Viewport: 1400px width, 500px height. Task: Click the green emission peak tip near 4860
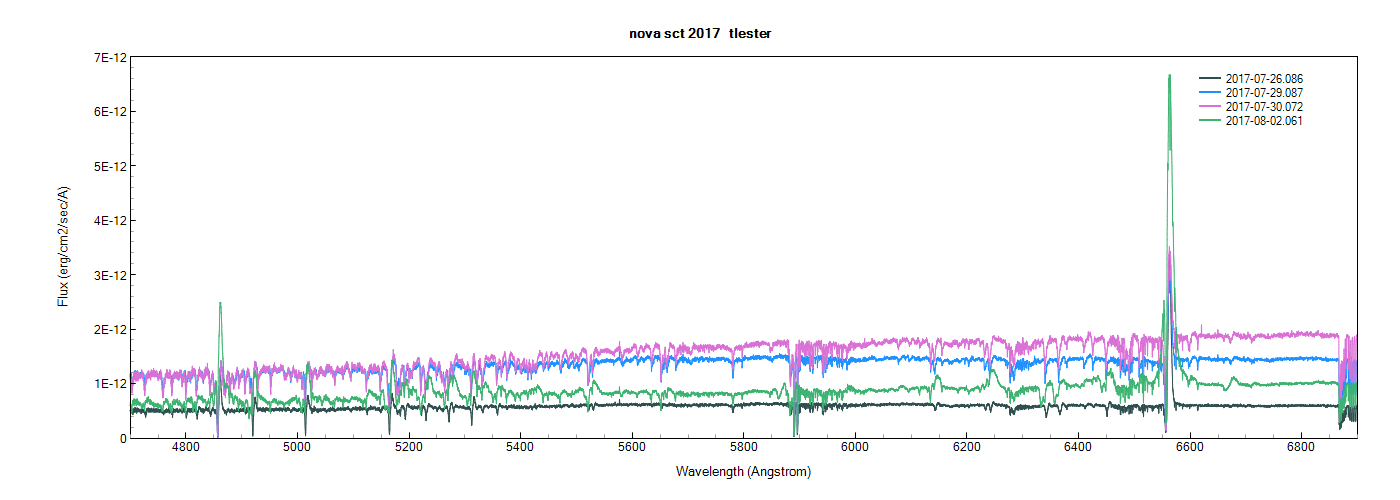point(220,303)
